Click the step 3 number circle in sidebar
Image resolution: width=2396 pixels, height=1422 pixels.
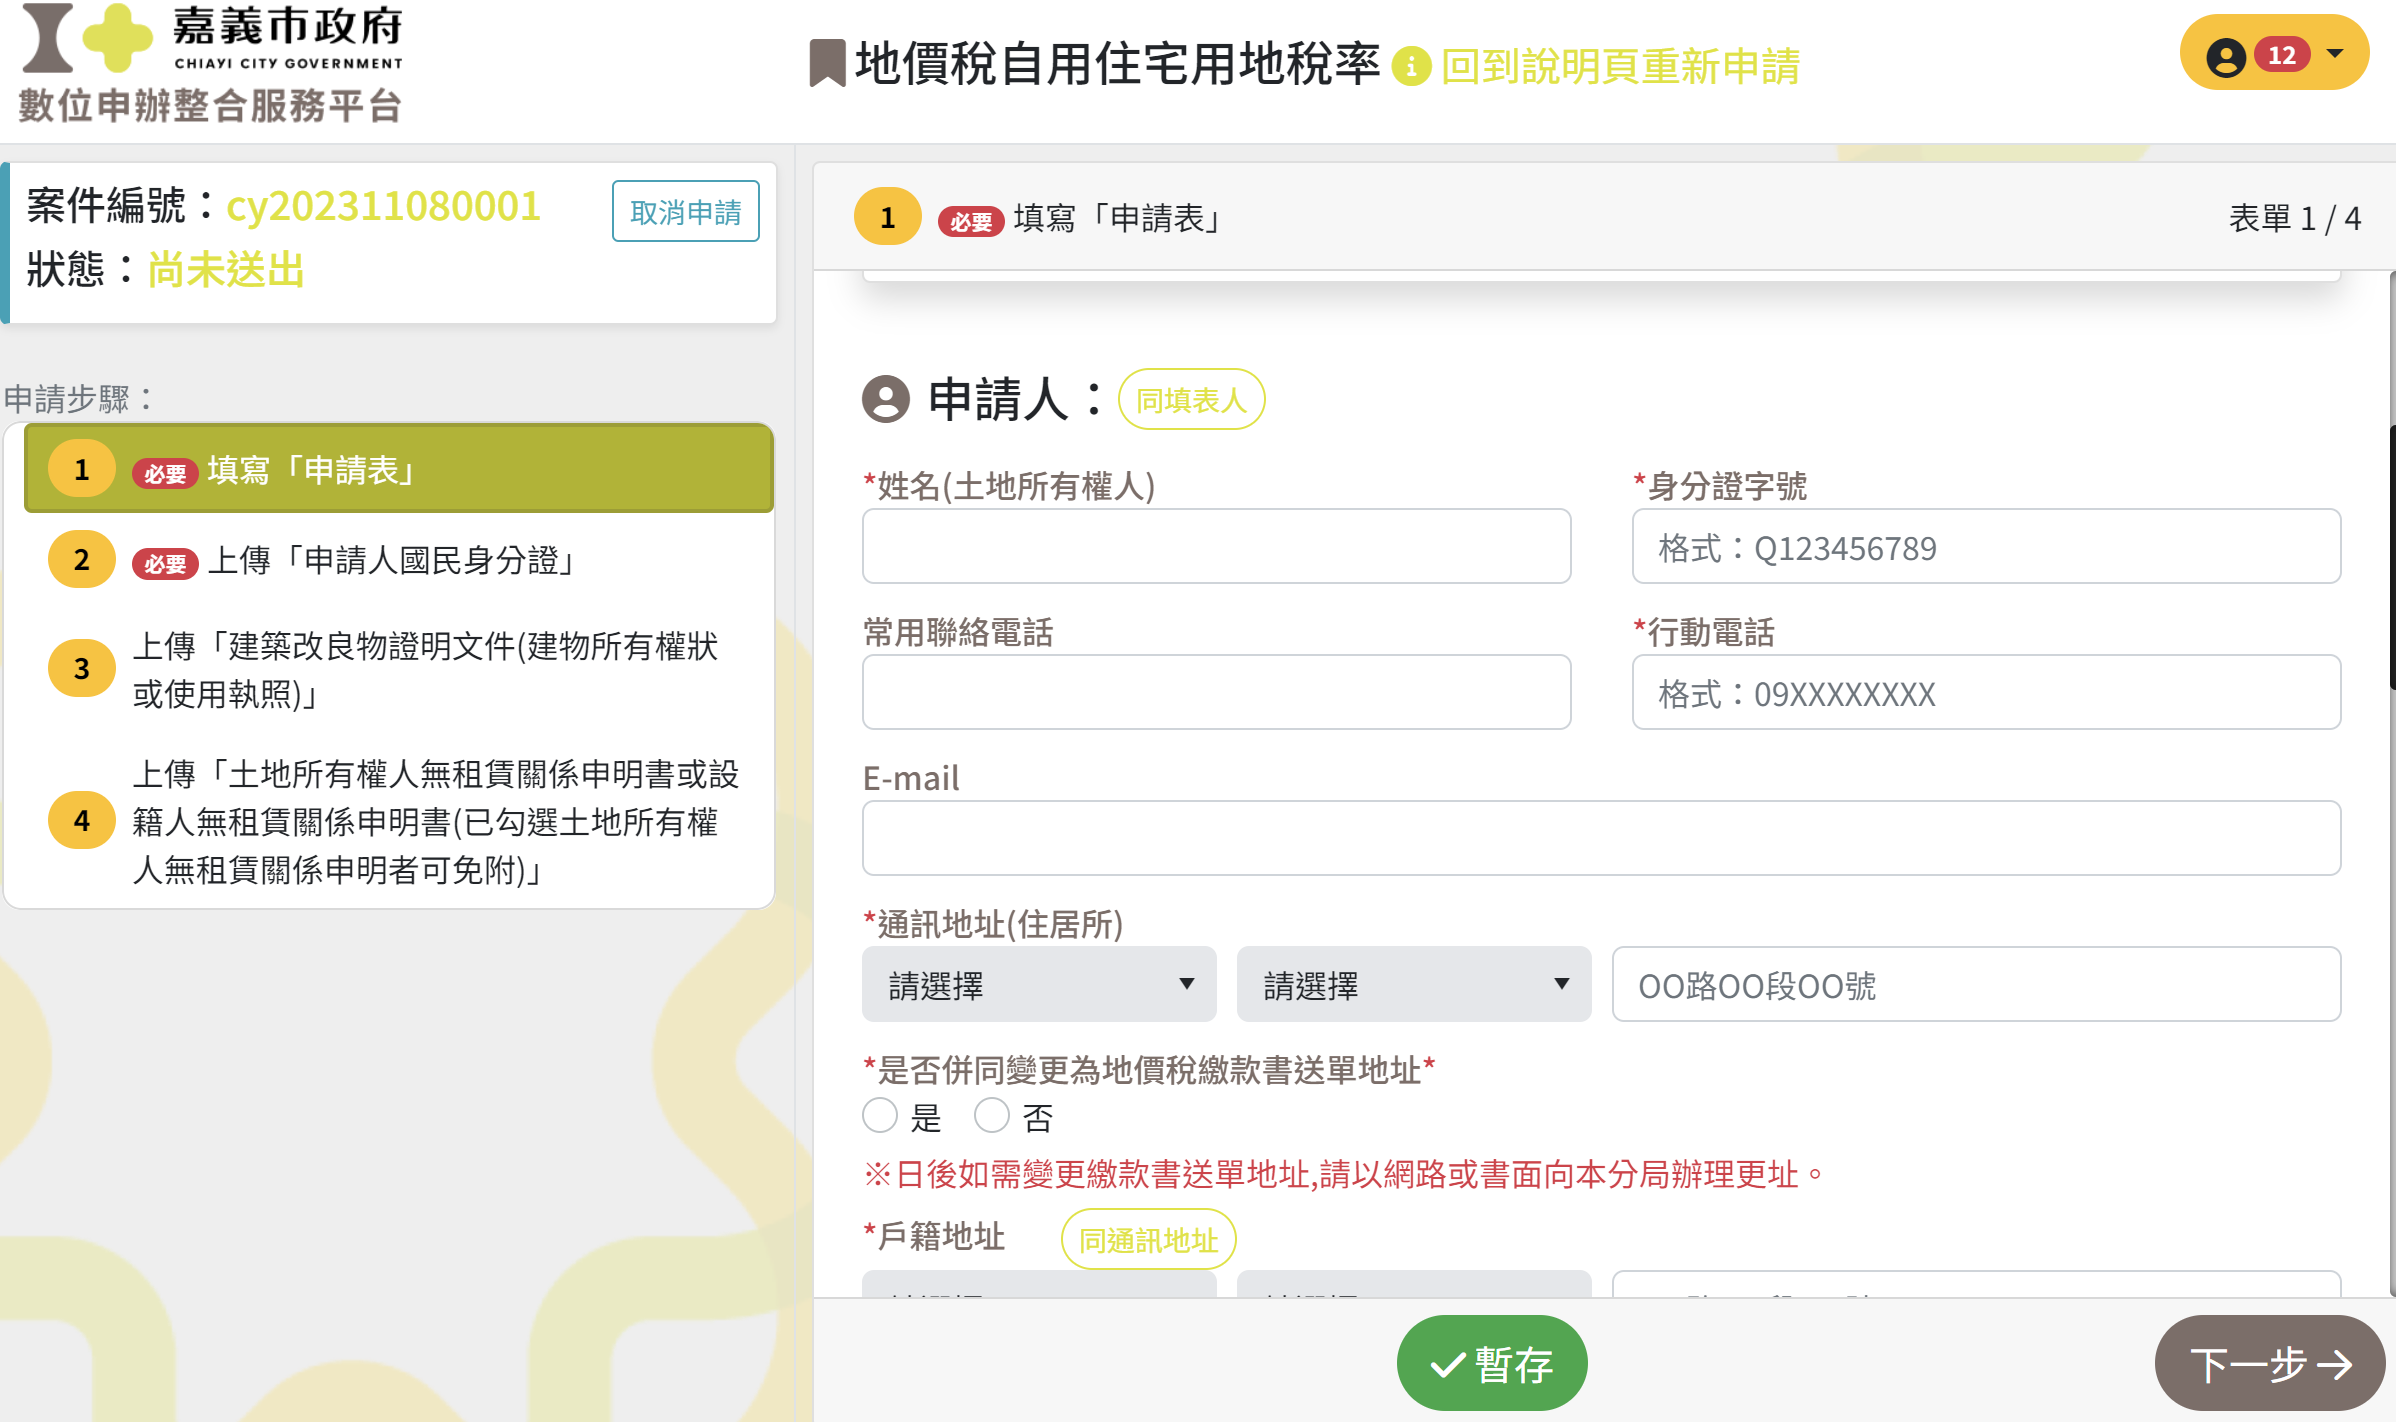coord(82,668)
